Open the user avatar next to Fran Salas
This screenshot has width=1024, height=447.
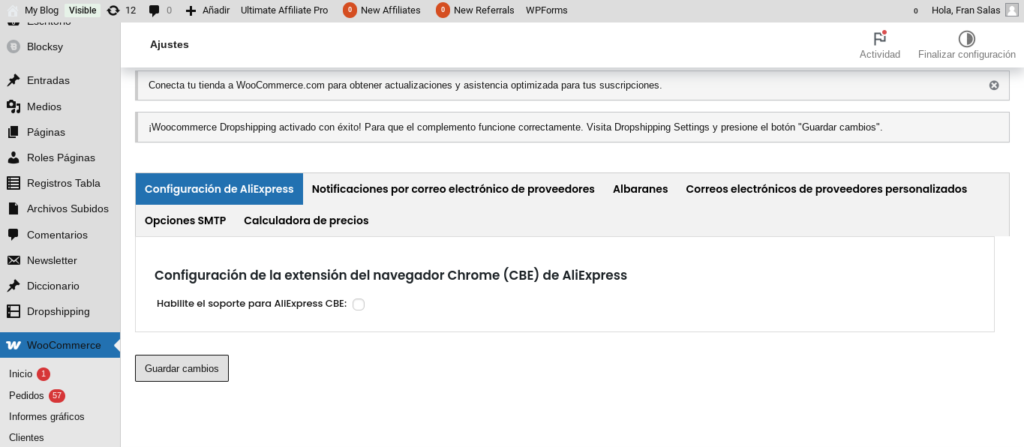tap(1012, 10)
